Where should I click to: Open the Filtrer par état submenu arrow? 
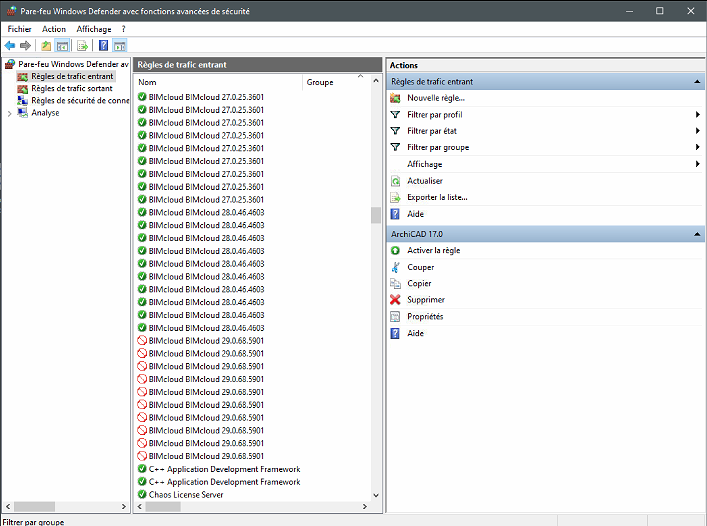click(698, 131)
